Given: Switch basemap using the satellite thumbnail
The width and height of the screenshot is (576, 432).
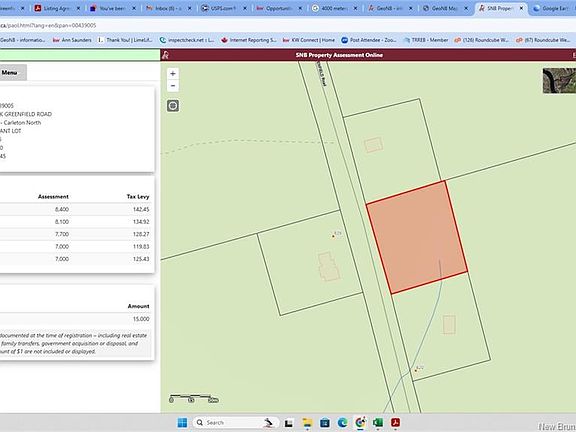Looking at the screenshot, I should tap(559, 80).
